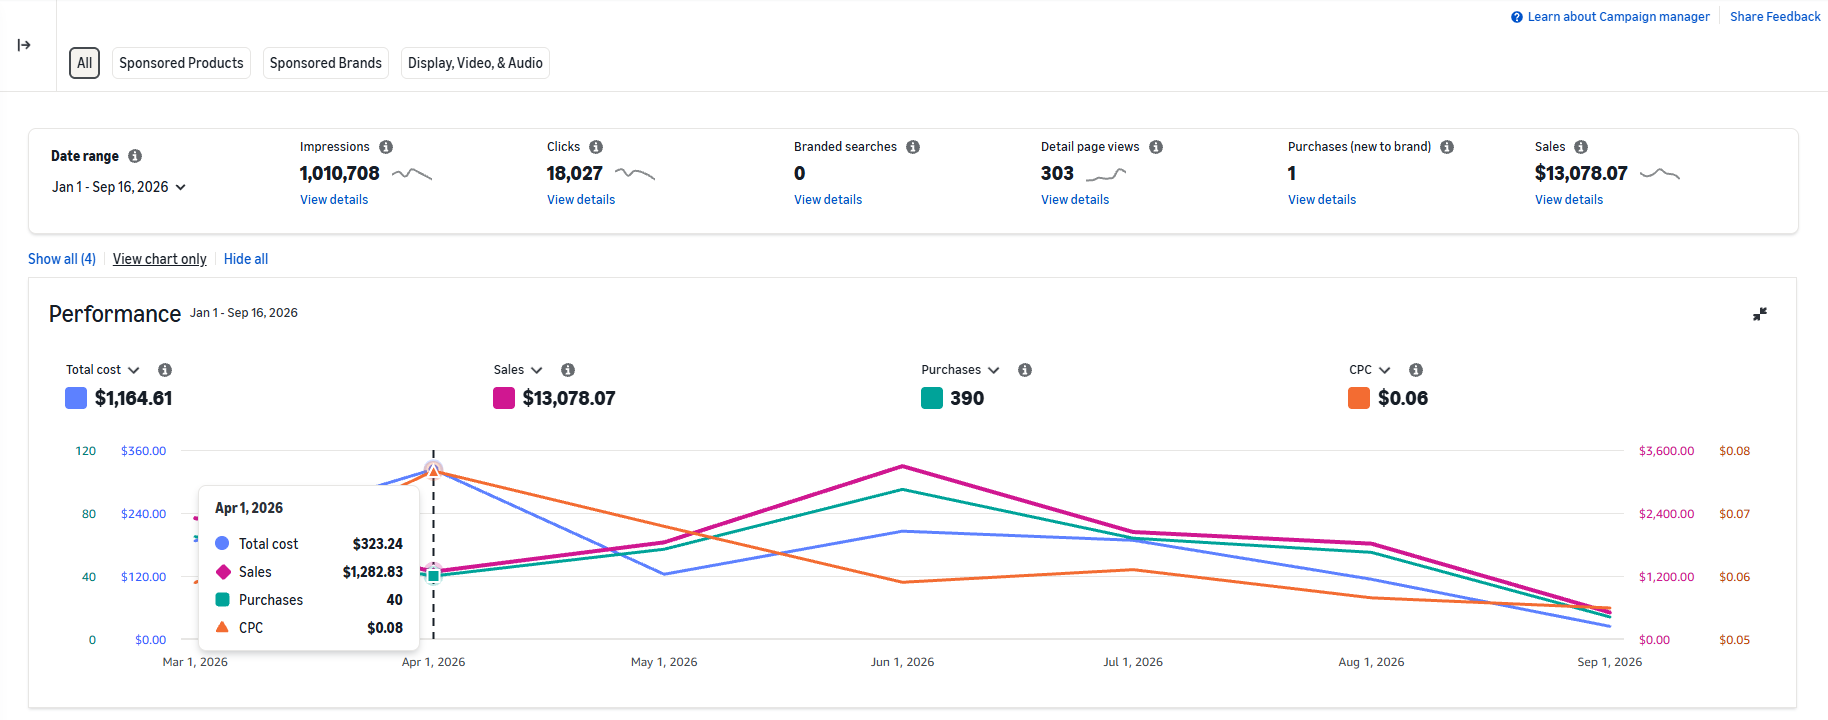Screen dimensions: 1828x720
Task: Click the blue Total cost color swatch
Action: click(76, 398)
